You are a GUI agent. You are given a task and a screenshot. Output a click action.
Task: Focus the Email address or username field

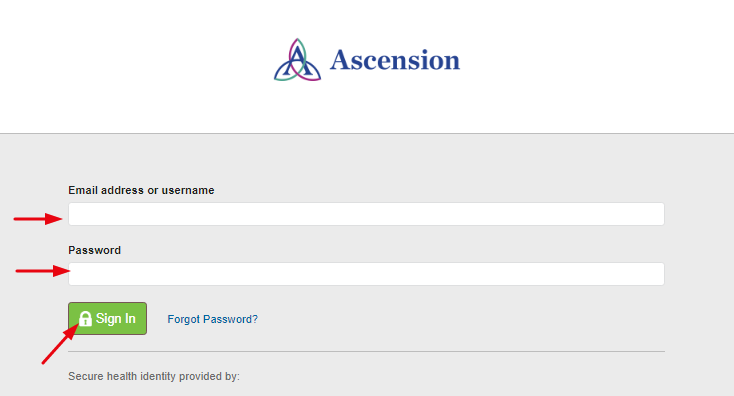pos(366,214)
